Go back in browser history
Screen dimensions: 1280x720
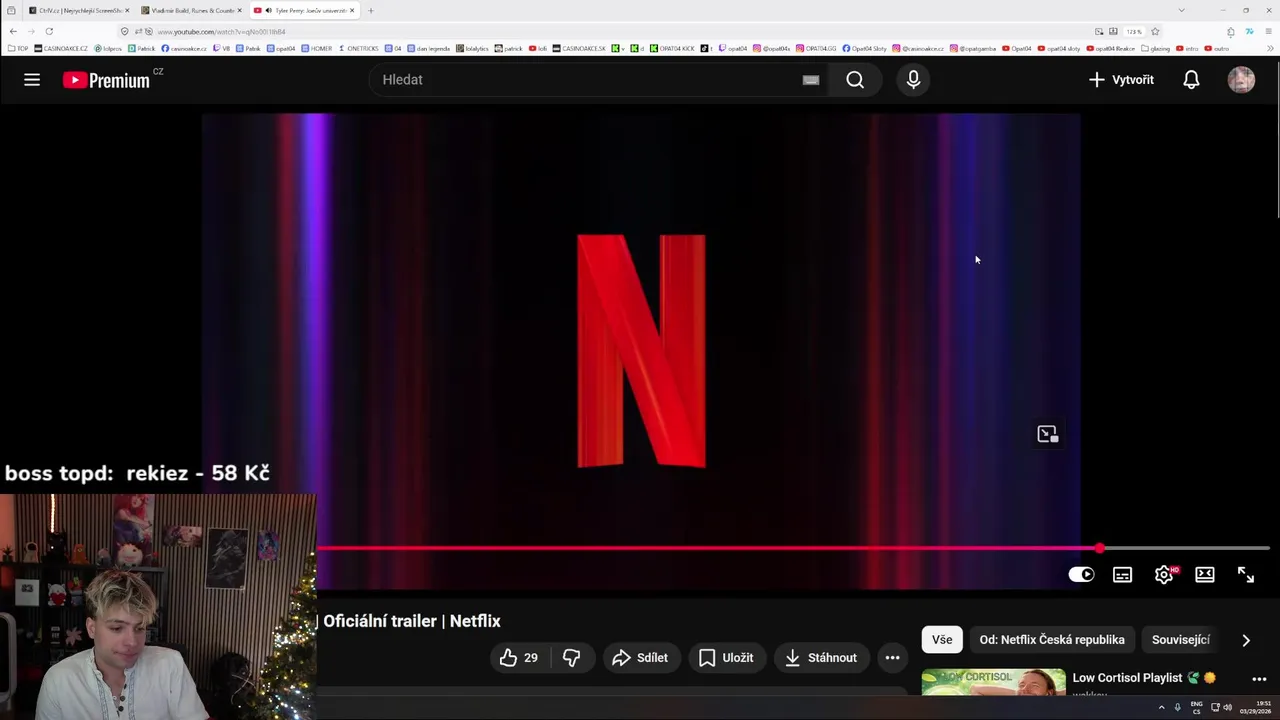click(x=13, y=31)
